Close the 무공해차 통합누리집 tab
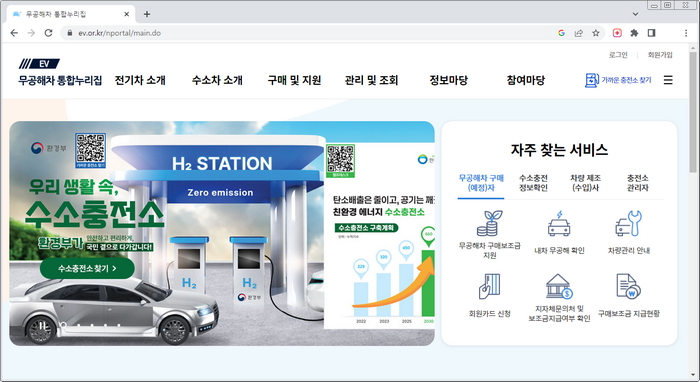The height and width of the screenshot is (382, 700). point(126,14)
